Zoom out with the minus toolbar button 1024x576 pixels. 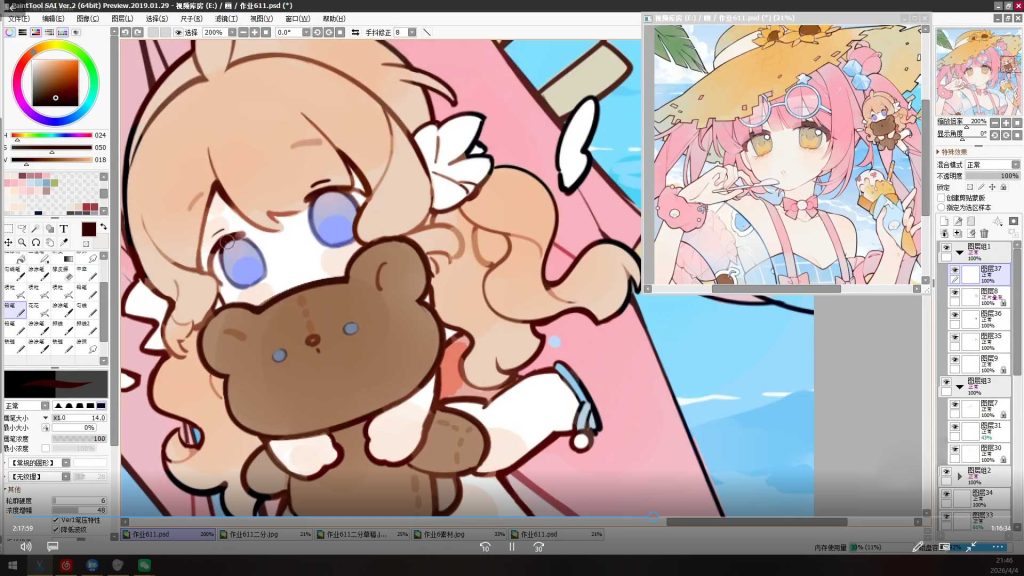pyautogui.click(x=244, y=32)
